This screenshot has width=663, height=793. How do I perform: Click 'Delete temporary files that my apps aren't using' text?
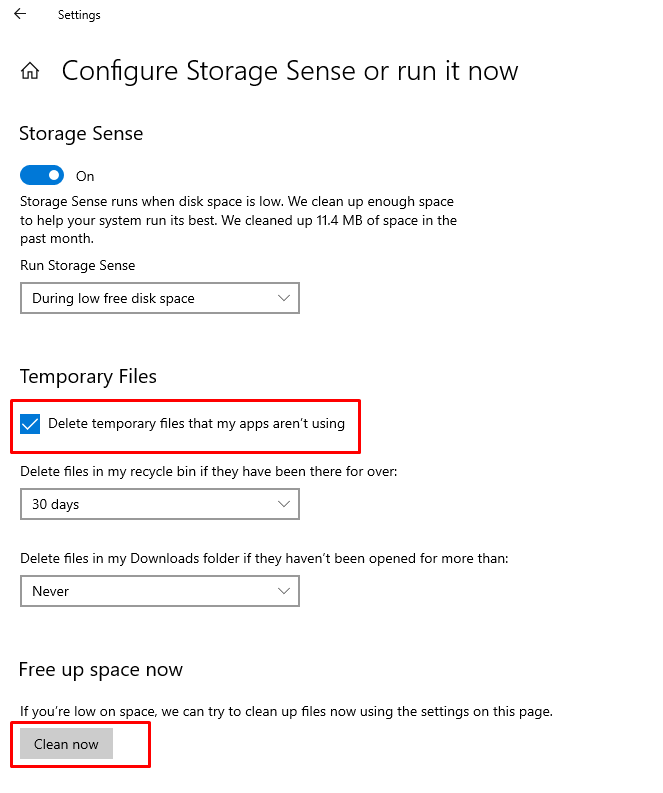[x=196, y=424]
